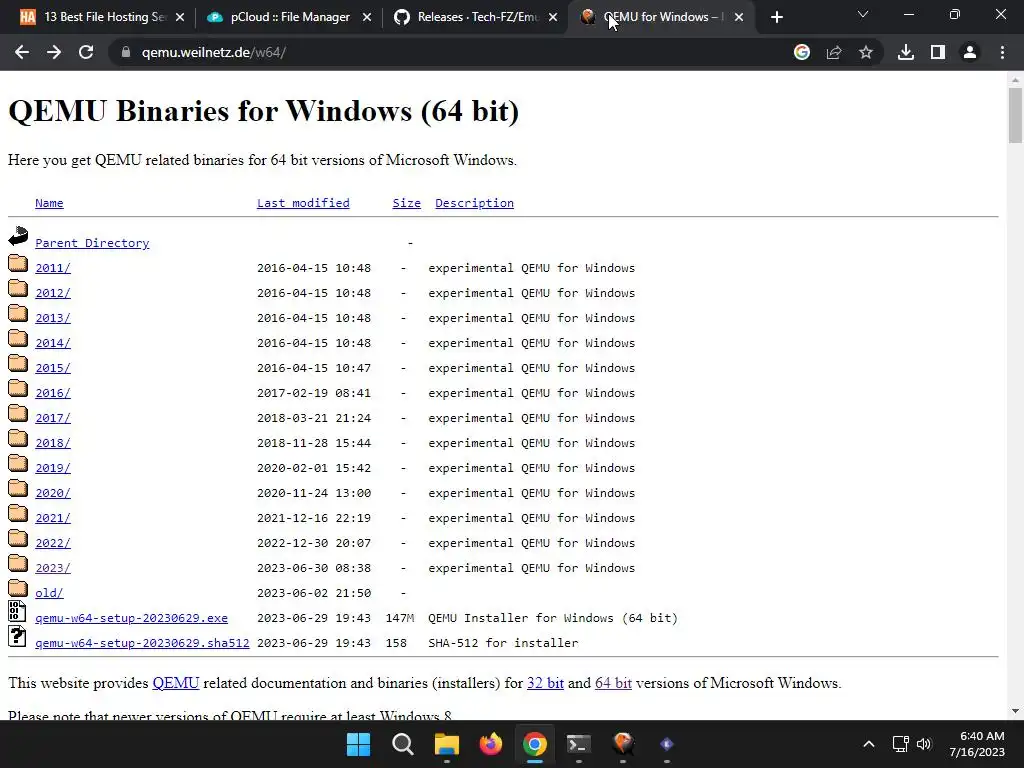The width and height of the screenshot is (1024, 768).
Task: Click the Parent Directory back-arrow icon
Action: point(18,236)
